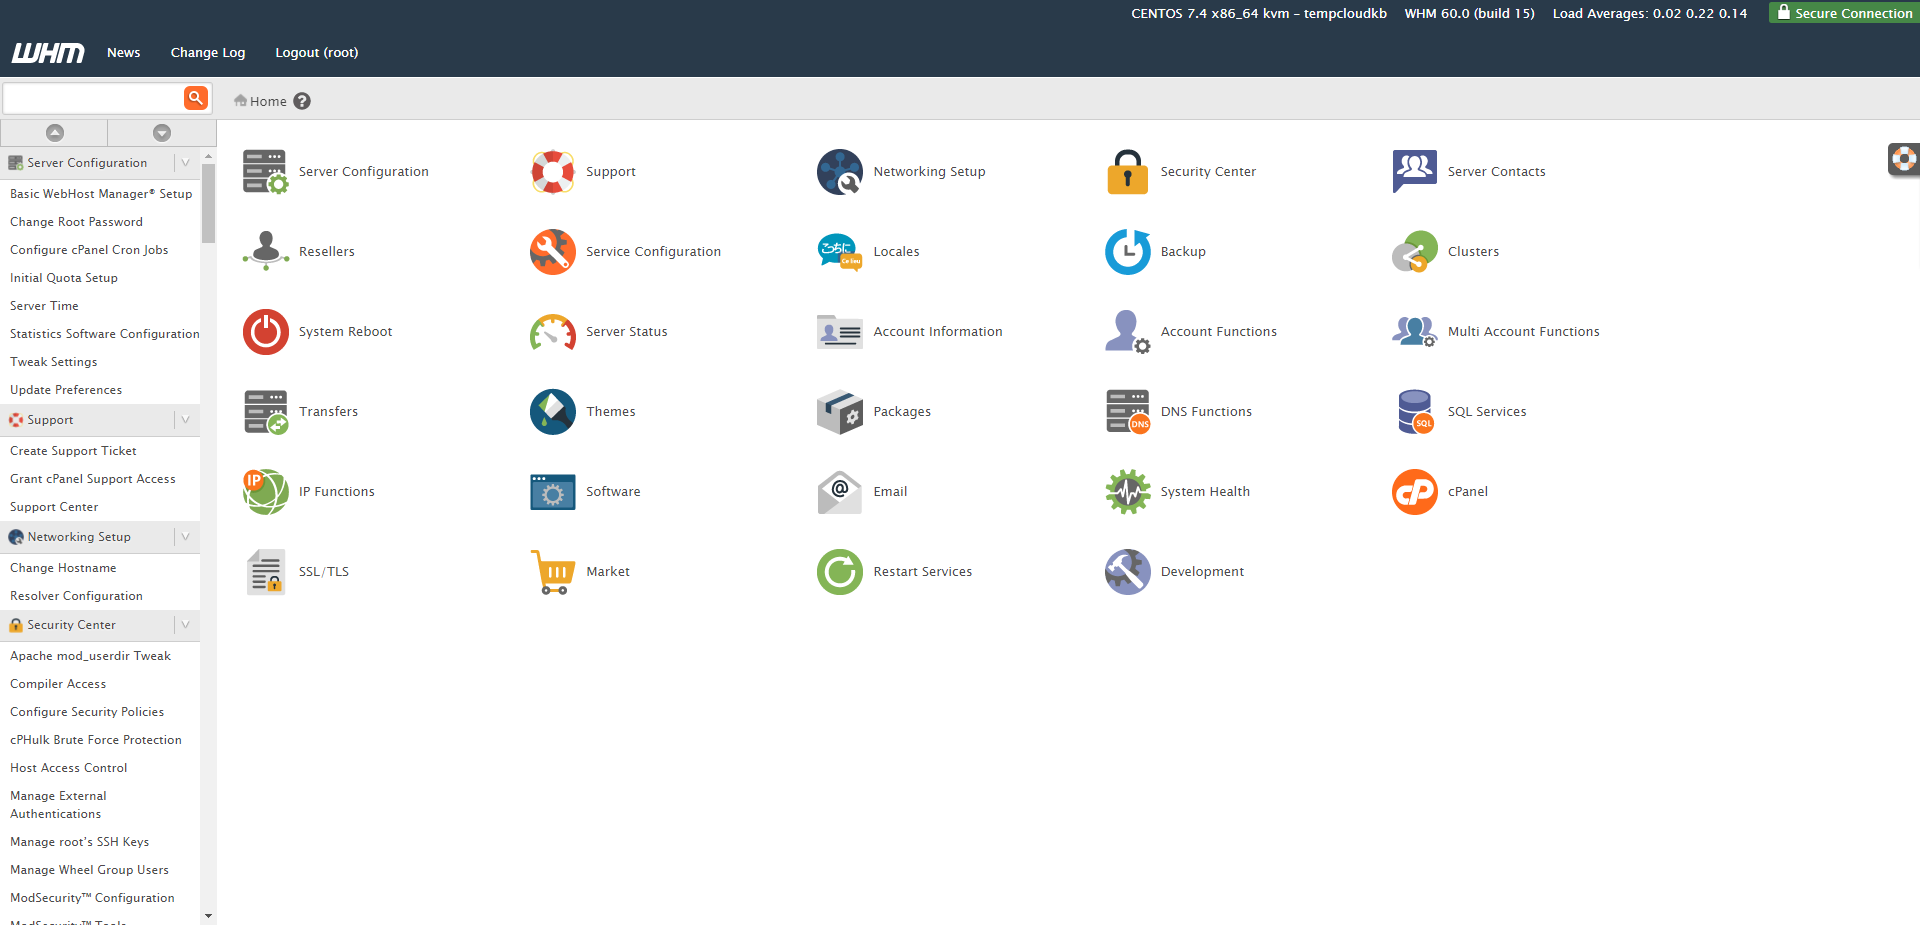Viewport: 1920px width, 925px height.
Task: Open the Change Log menu item
Action: click(208, 53)
